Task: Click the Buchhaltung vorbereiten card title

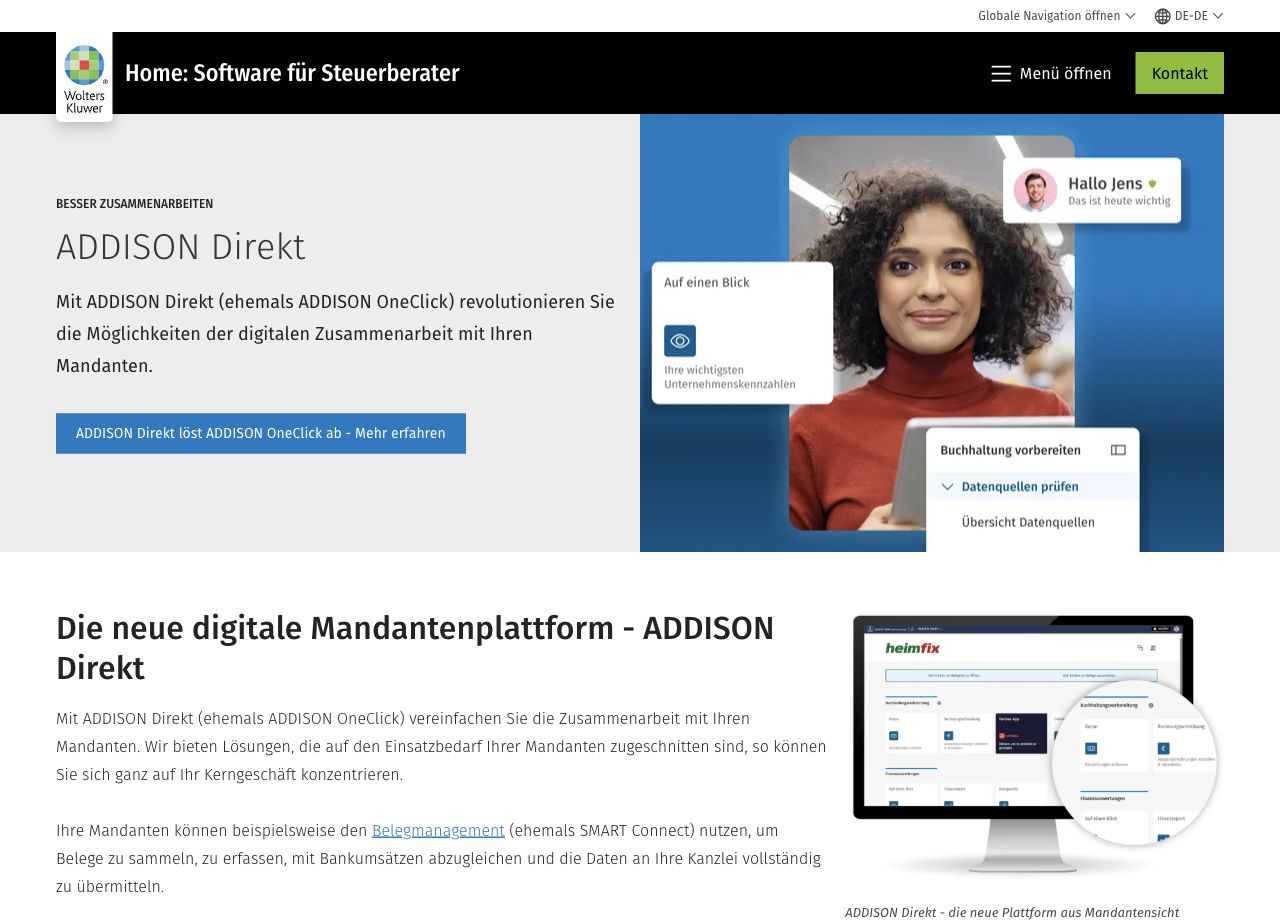Action: click(x=1010, y=450)
